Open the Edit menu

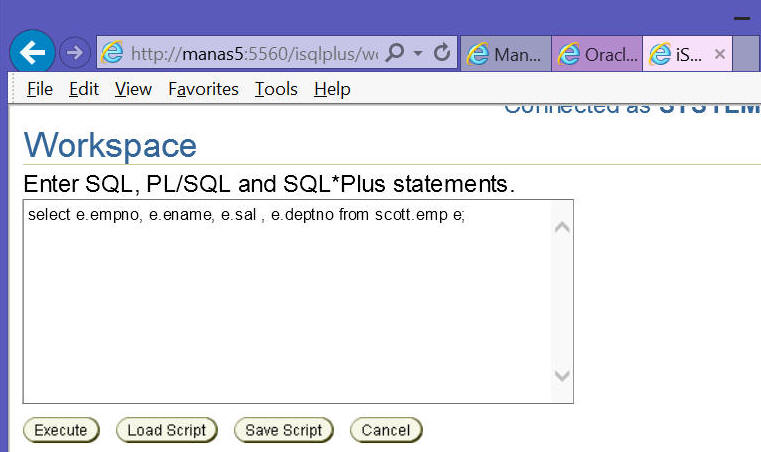click(84, 89)
